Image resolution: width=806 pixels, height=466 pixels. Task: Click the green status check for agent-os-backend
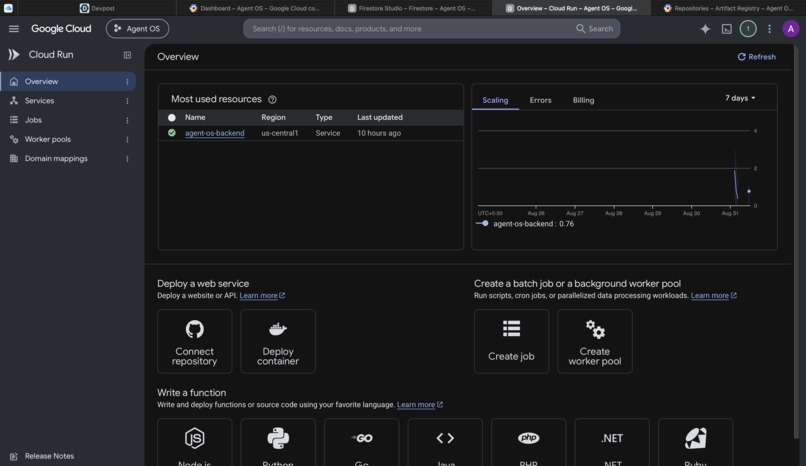tap(172, 133)
